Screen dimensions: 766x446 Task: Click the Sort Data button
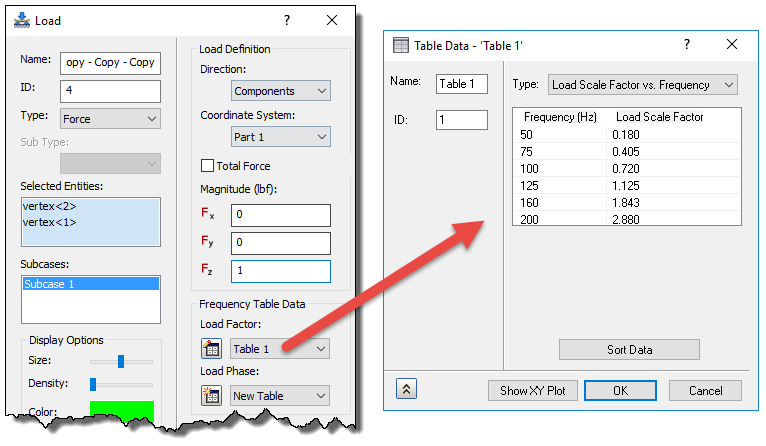coord(629,350)
